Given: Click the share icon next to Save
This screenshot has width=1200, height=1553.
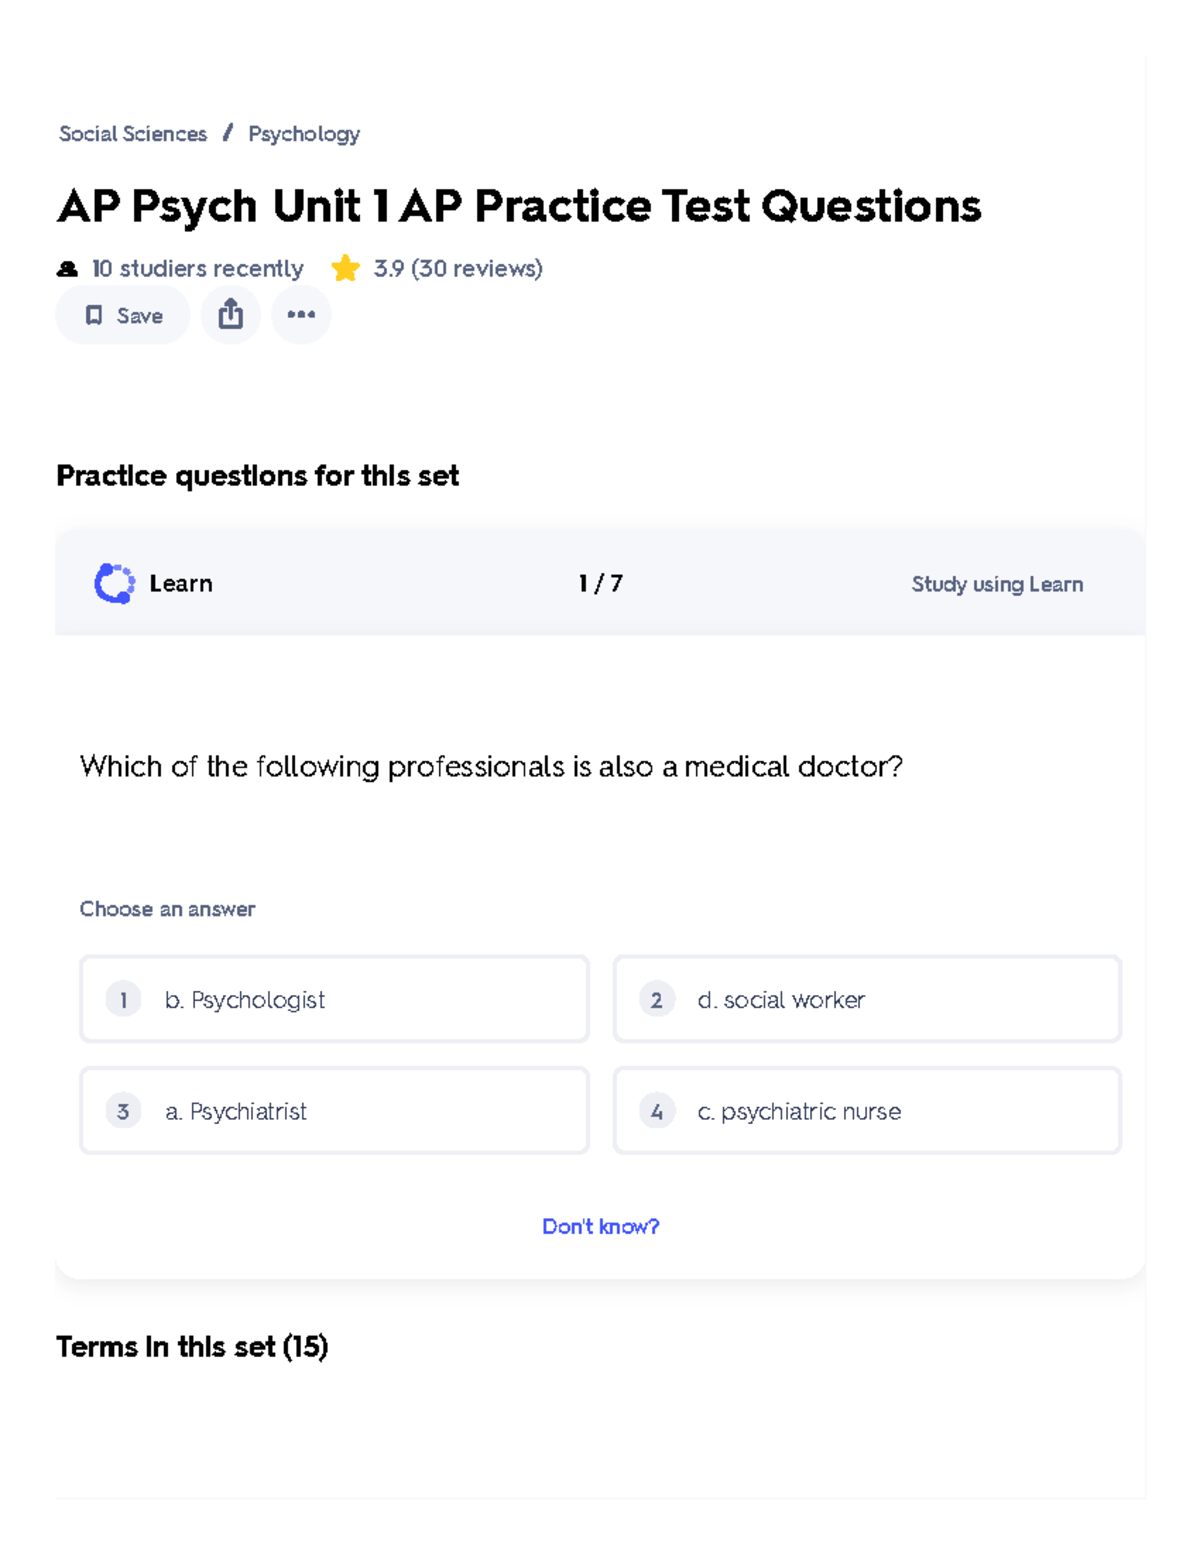Looking at the screenshot, I should [x=230, y=313].
